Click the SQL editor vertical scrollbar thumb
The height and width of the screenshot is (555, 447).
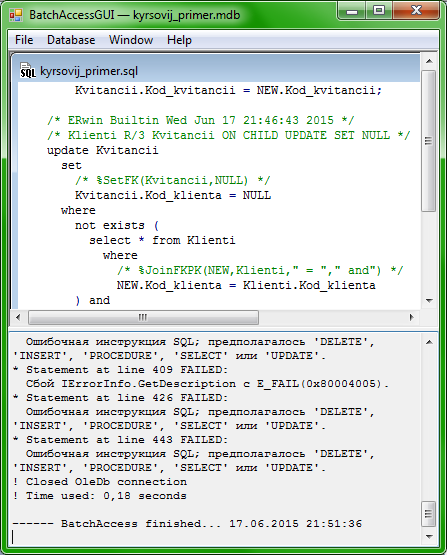point(429,141)
